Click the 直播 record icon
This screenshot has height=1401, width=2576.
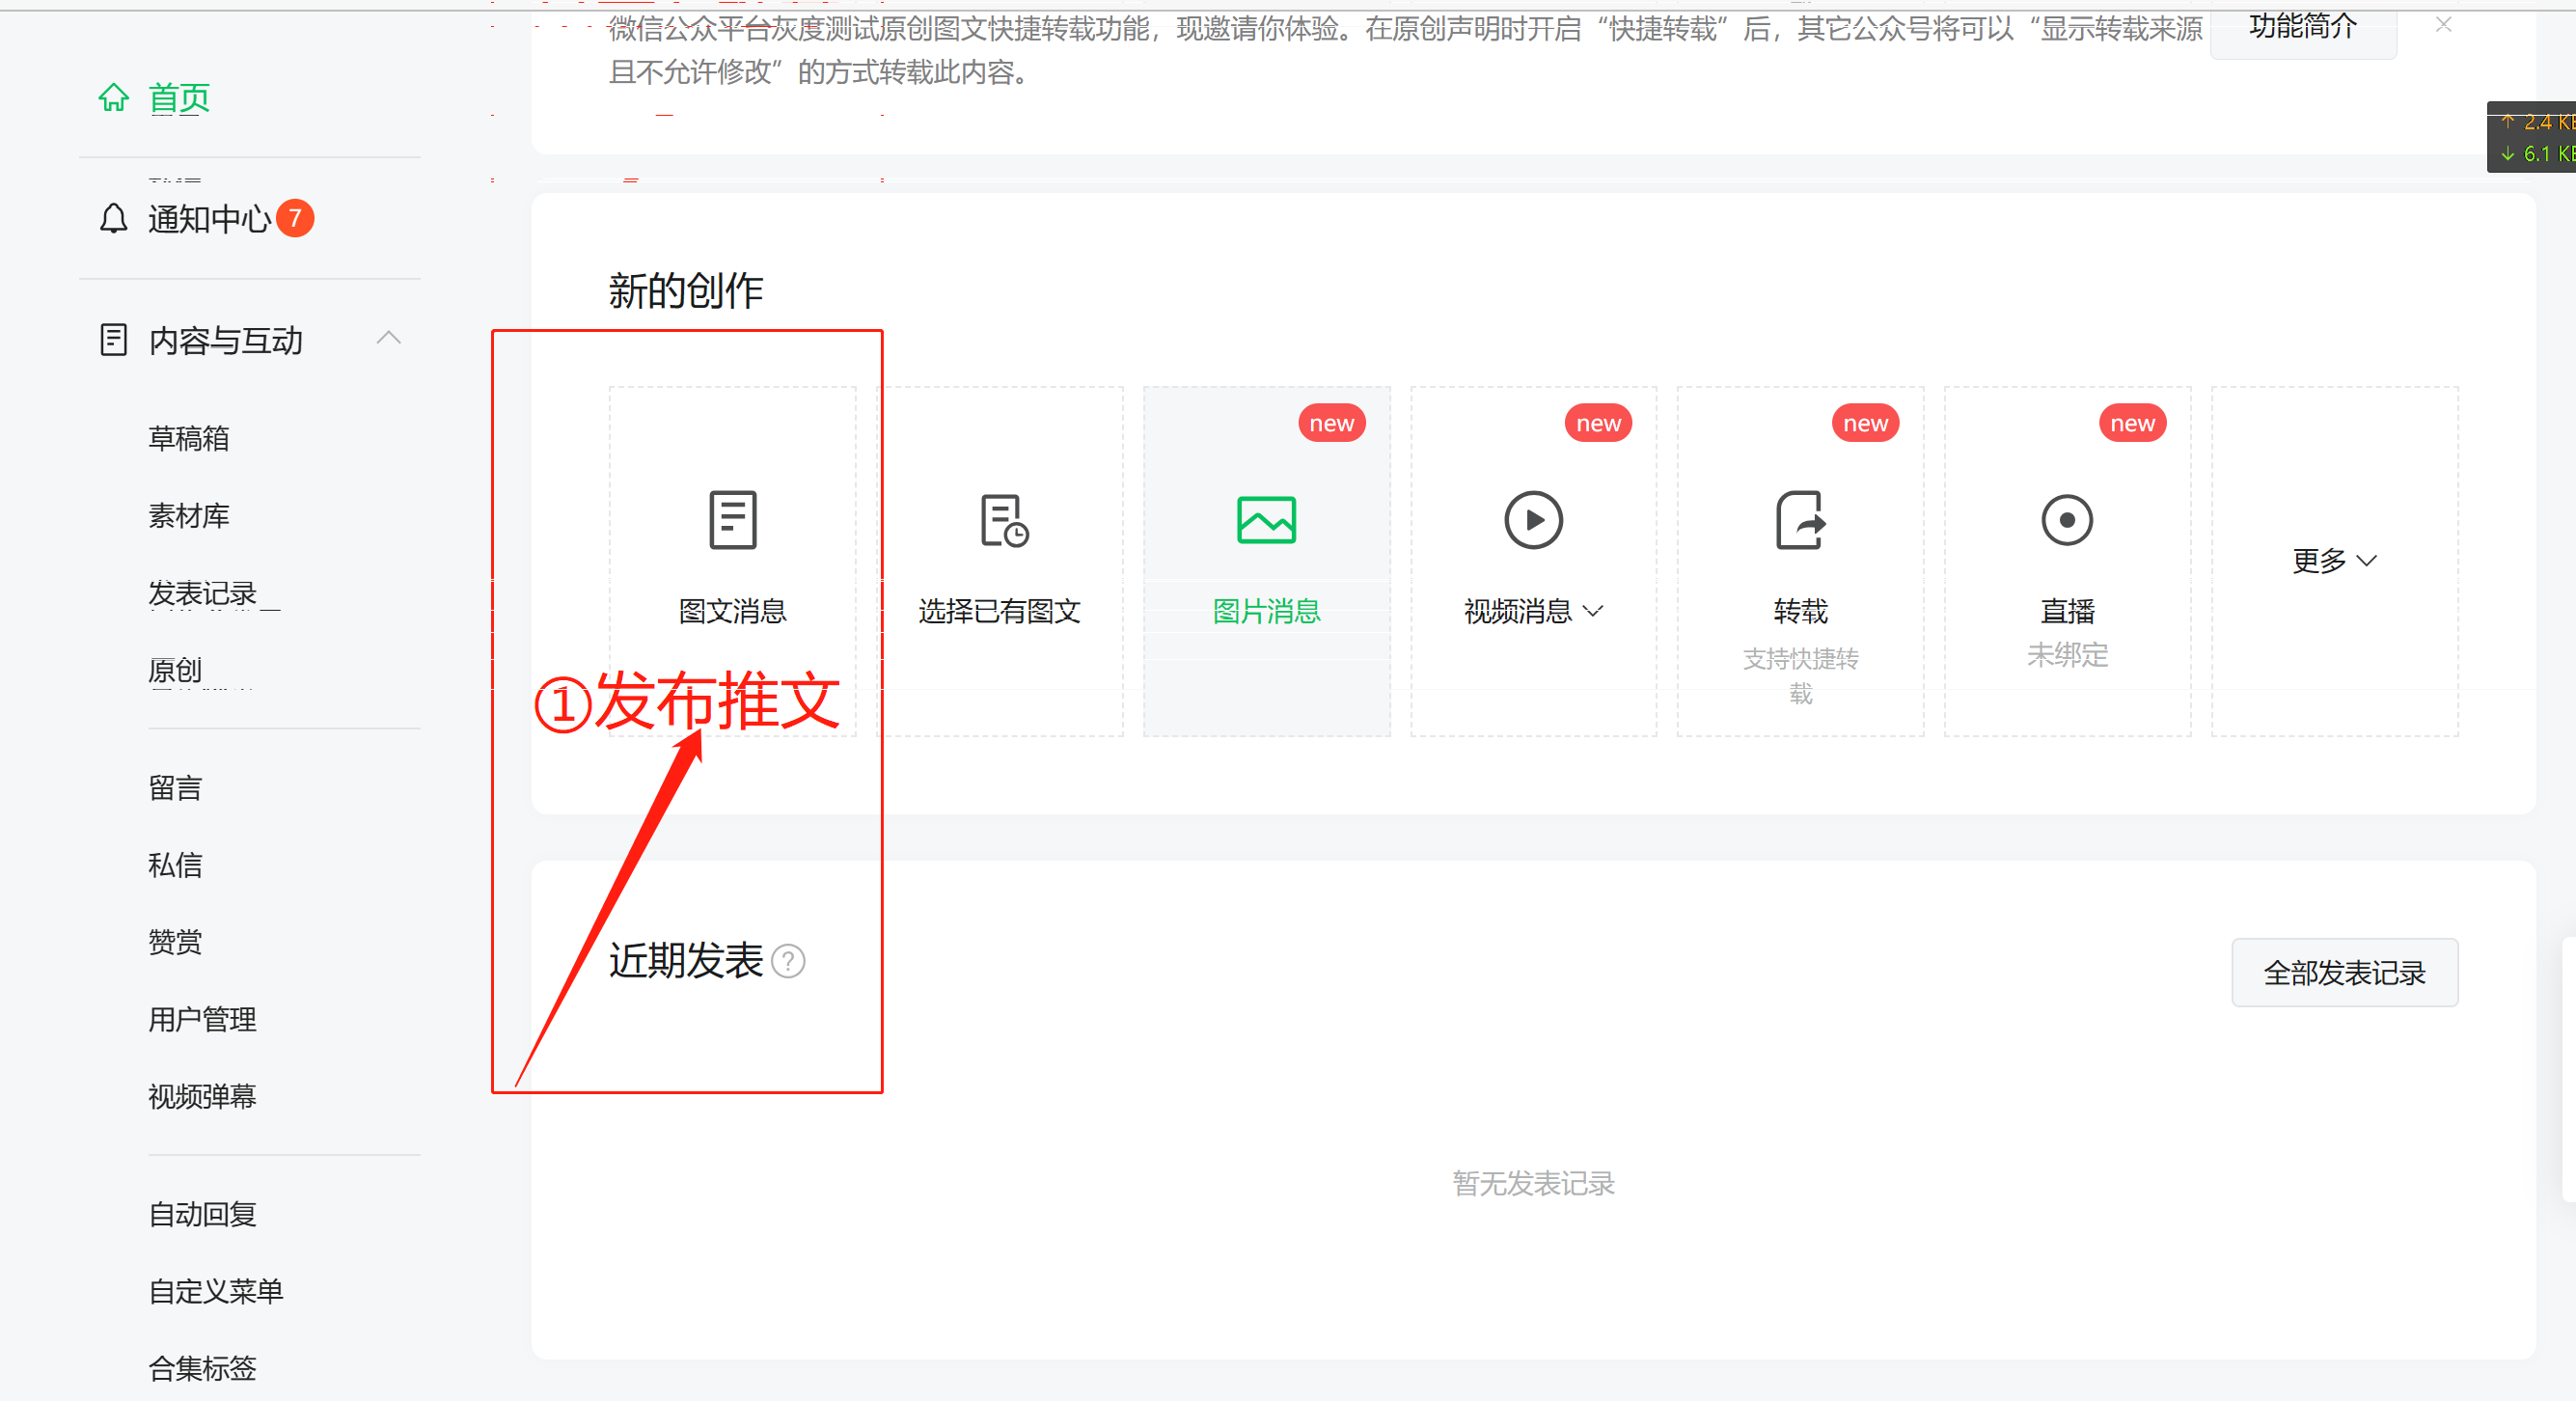click(x=2066, y=520)
